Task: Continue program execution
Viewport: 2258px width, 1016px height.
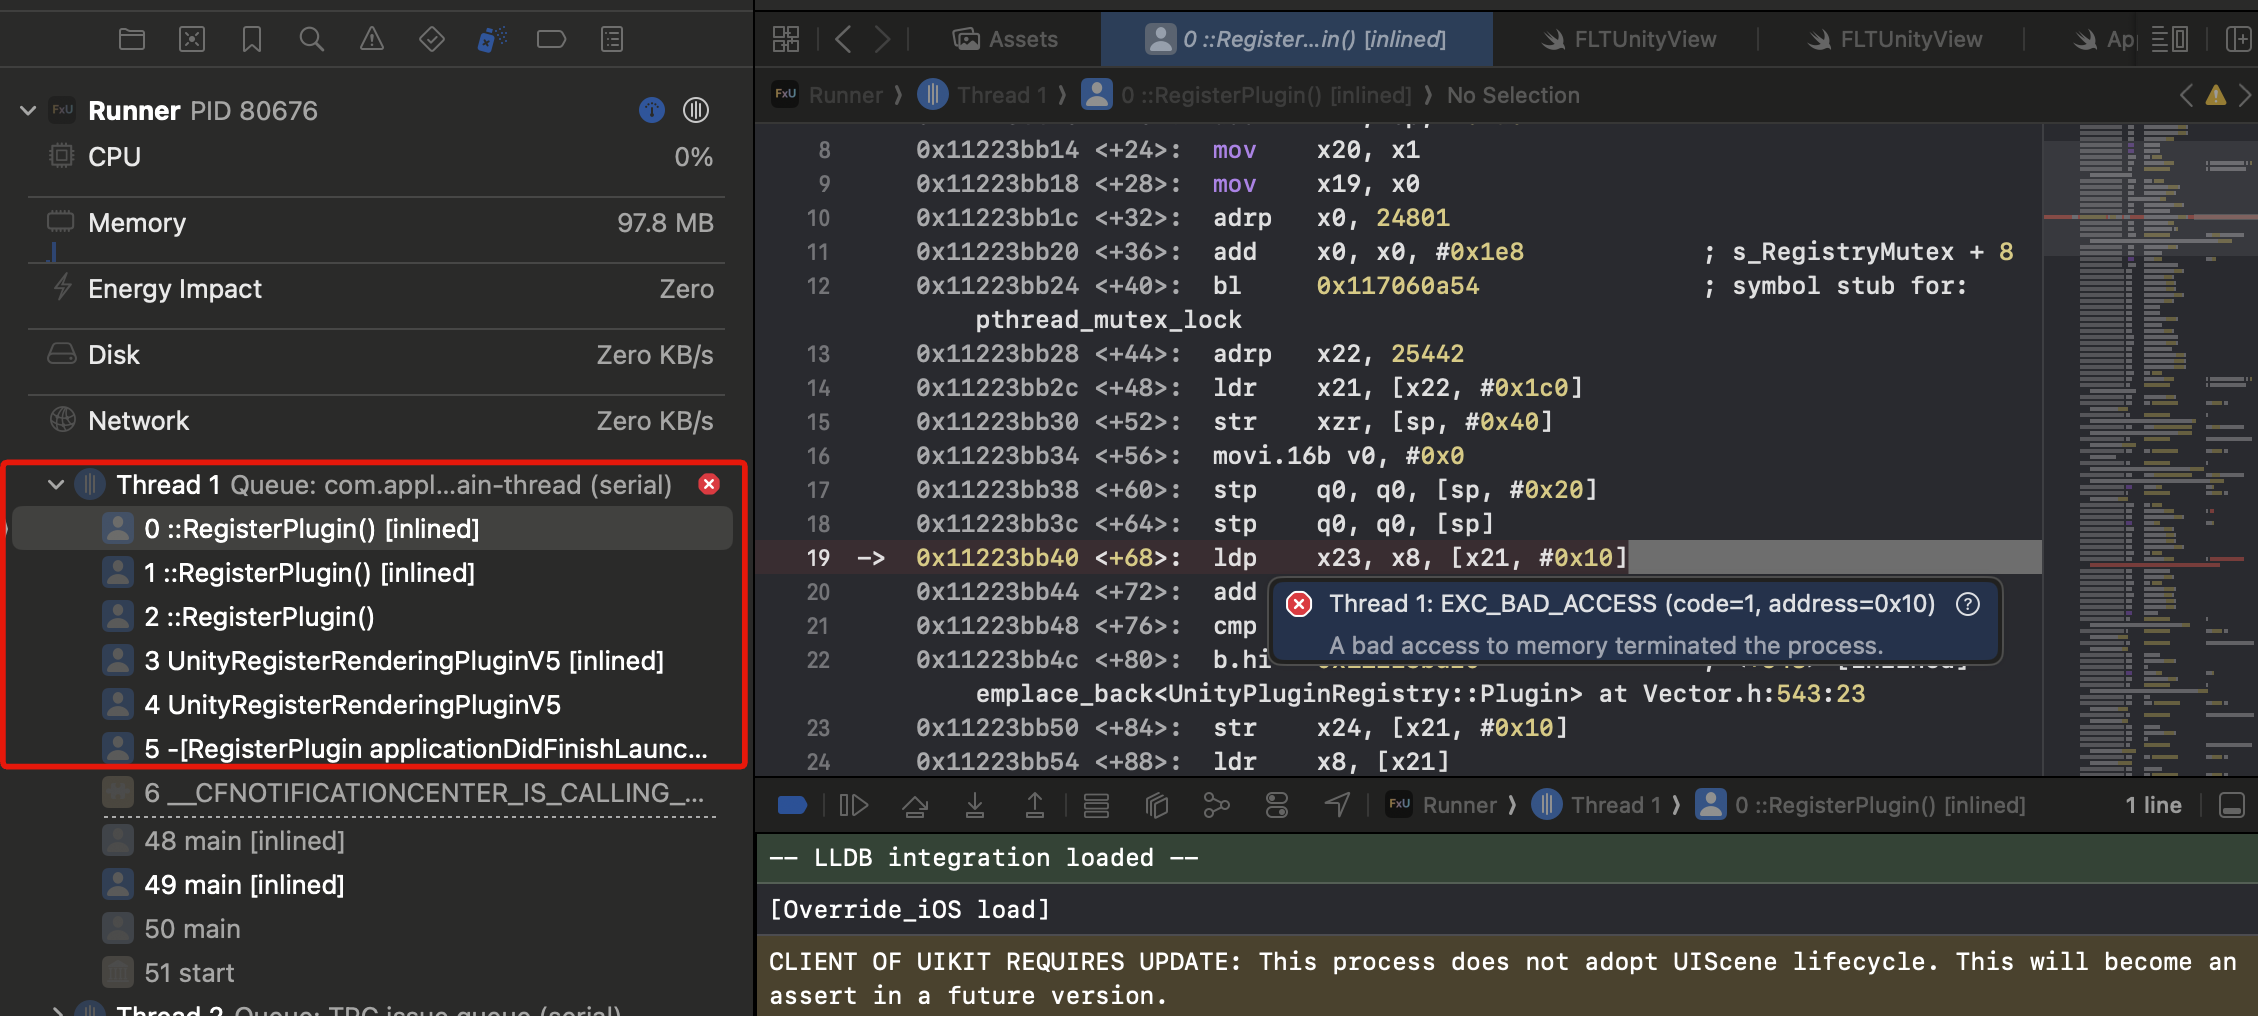Action: click(x=854, y=805)
